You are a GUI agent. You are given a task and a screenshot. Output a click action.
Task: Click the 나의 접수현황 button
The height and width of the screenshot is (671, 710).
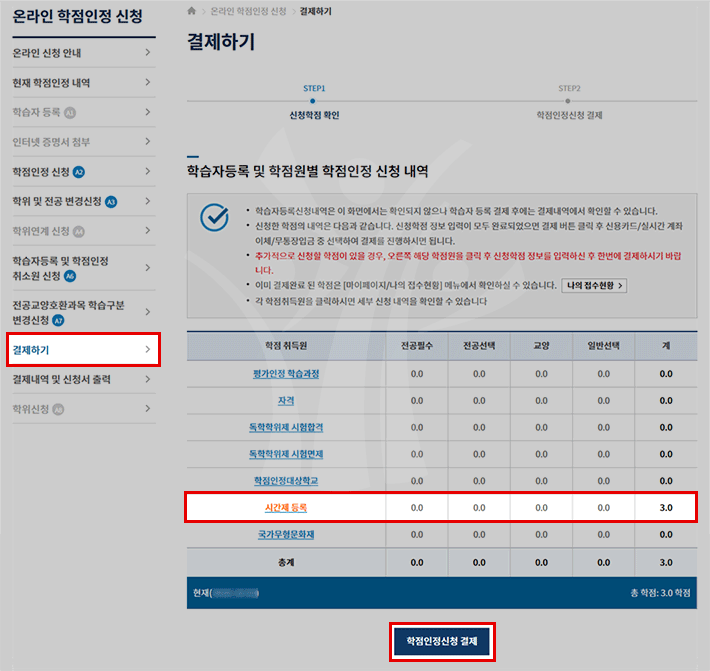pyautogui.click(x=595, y=286)
